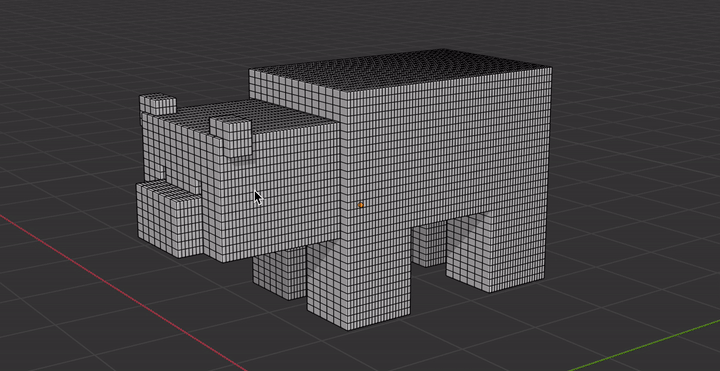Click the small horn cube on the snout tip

click(158, 104)
